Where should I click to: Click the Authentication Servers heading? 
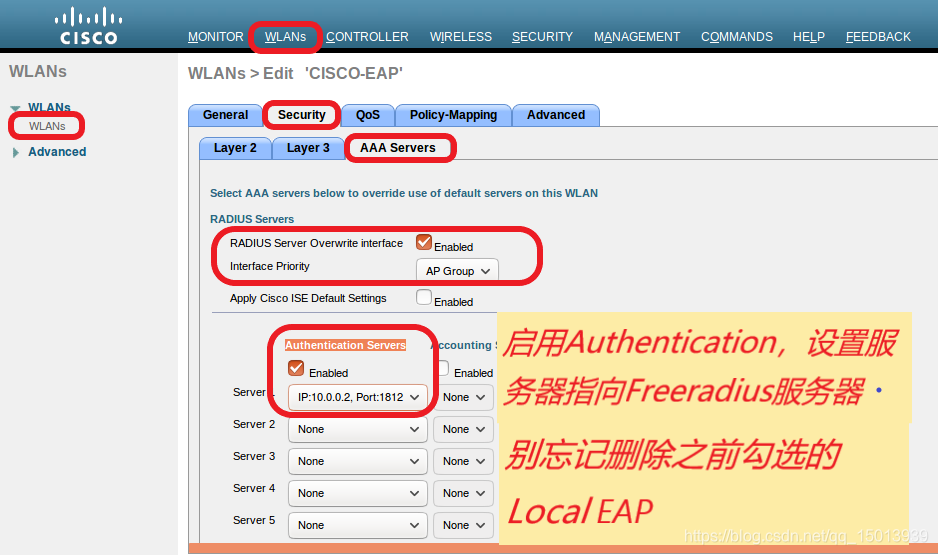(x=345, y=345)
